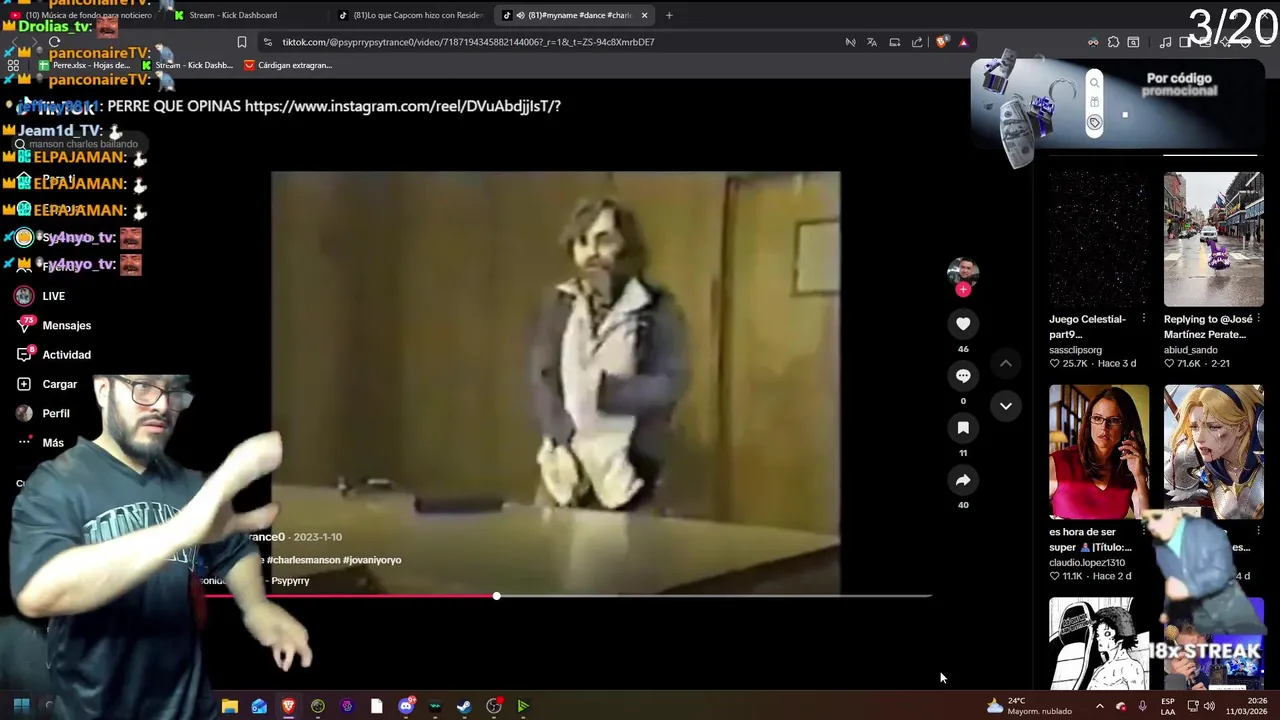The width and height of the screenshot is (1280, 720).
Task: Open the Brave Shields lion icon
Action: click(941, 42)
